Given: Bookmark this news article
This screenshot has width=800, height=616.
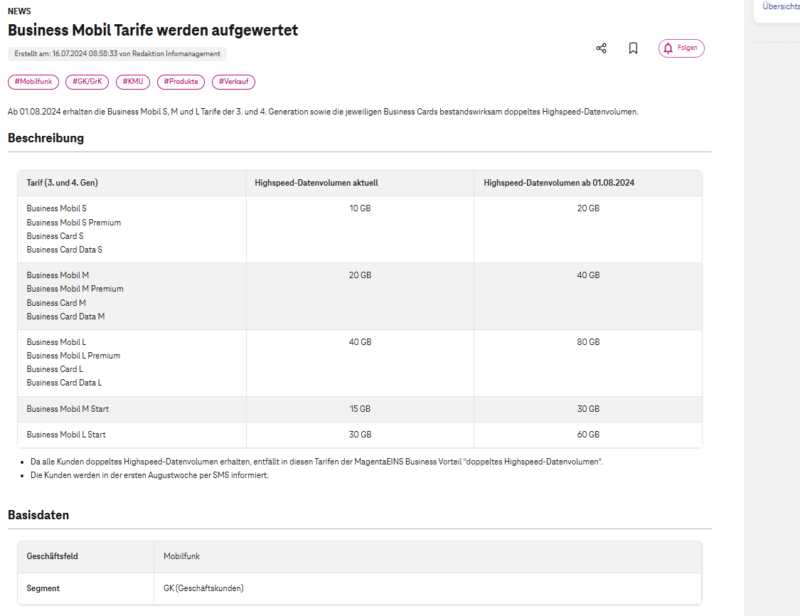Looking at the screenshot, I should 633,48.
